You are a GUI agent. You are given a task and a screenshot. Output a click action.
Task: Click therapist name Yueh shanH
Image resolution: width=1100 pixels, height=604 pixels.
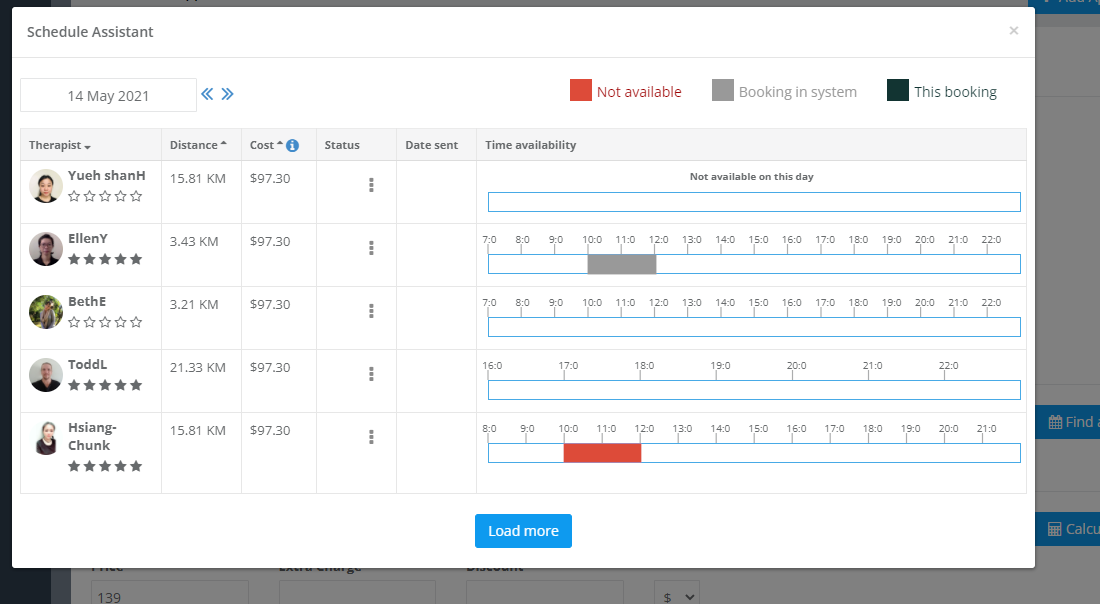(x=107, y=175)
